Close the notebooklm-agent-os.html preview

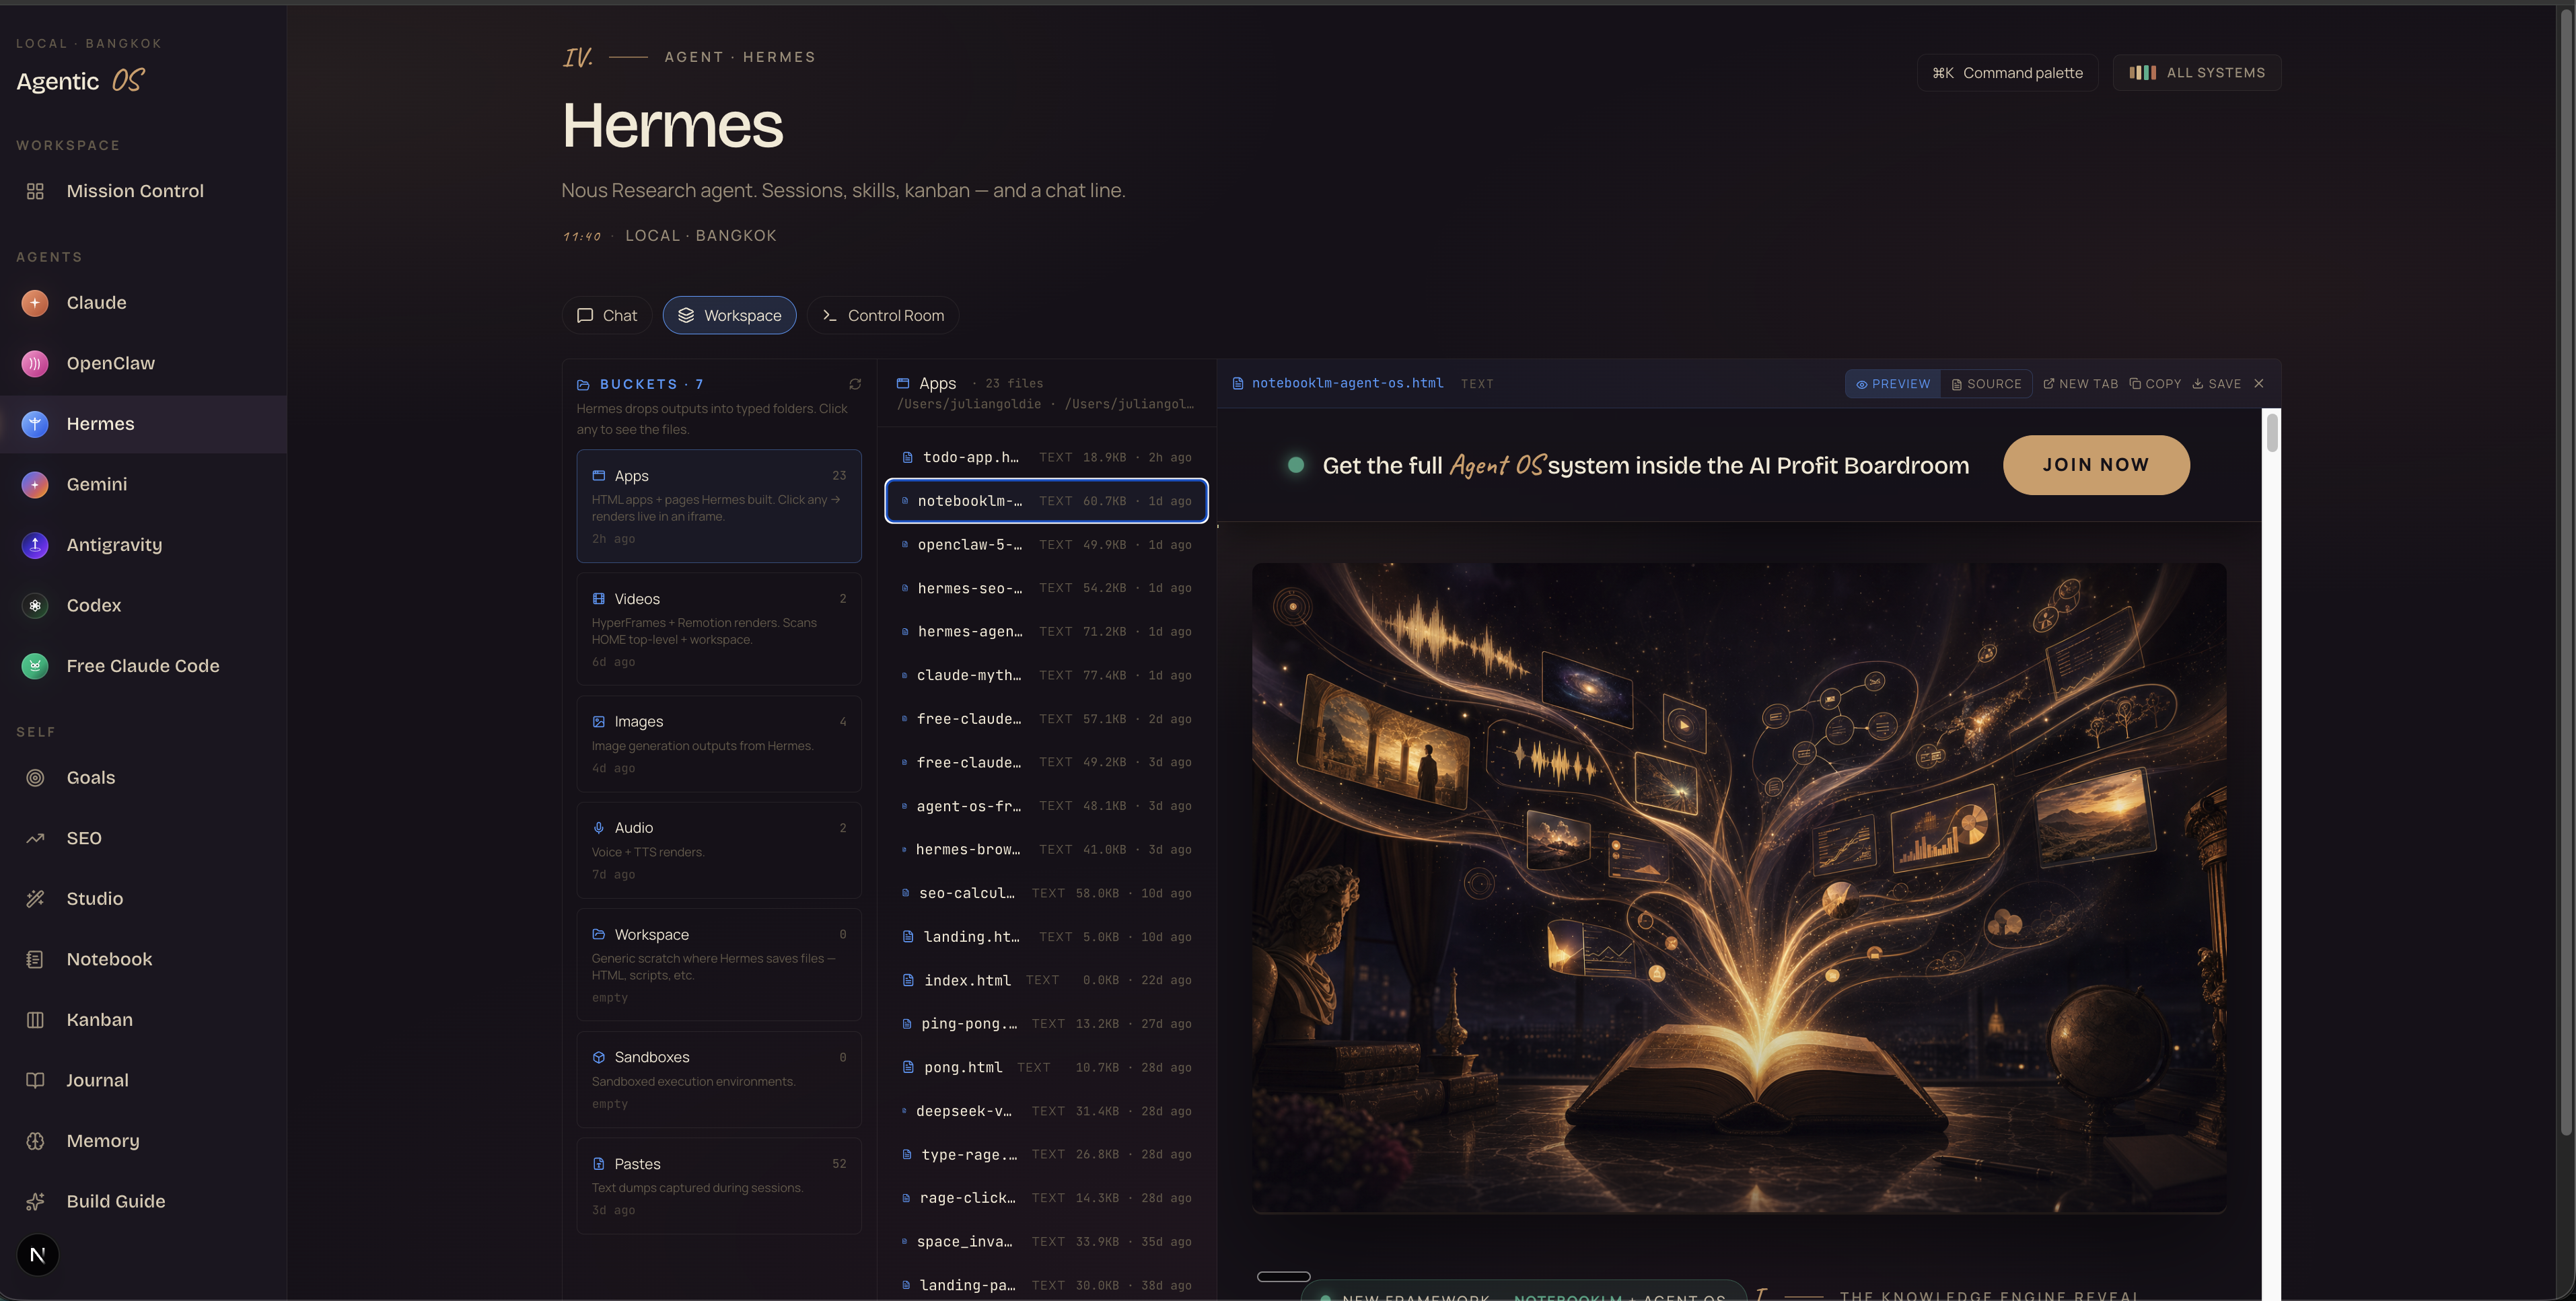2258,384
